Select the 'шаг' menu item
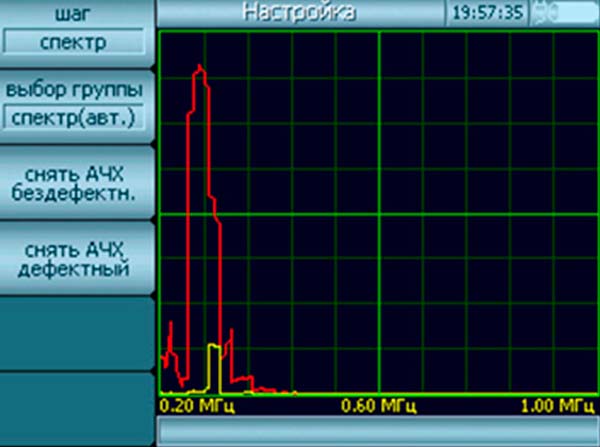Viewport: 600px width, 447px height. [76, 16]
